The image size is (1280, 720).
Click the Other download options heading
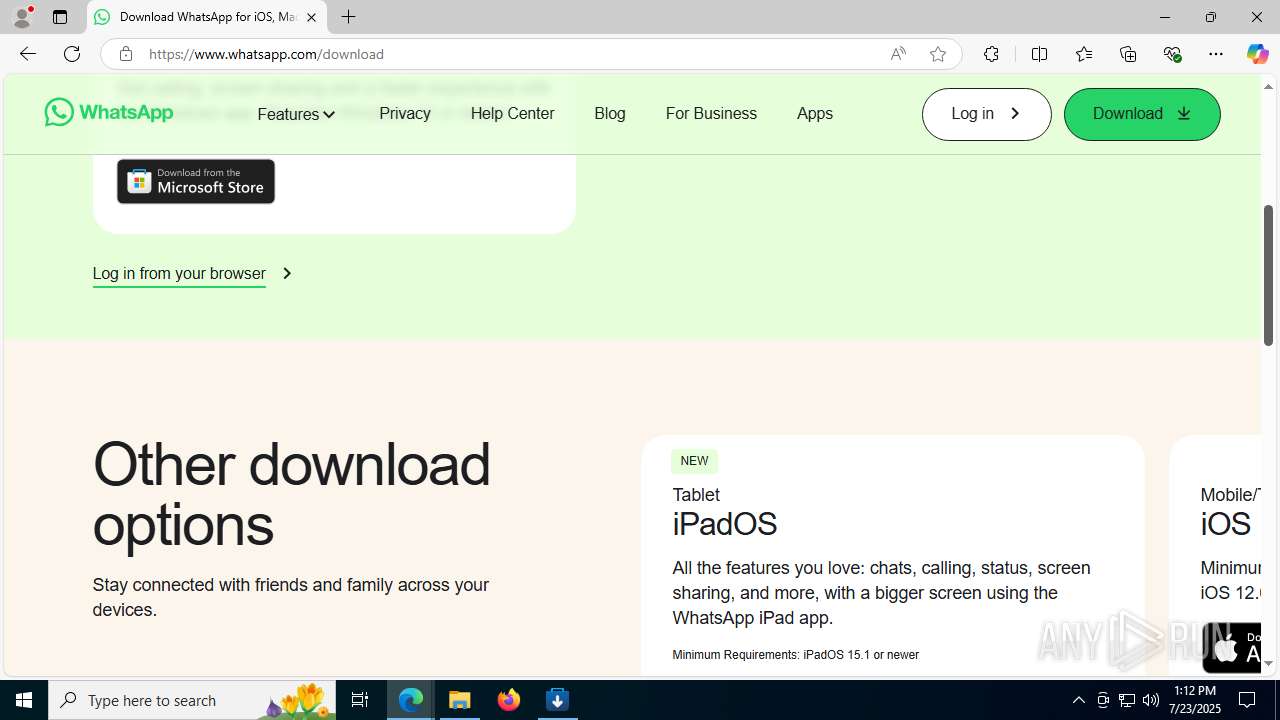[x=292, y=494]
